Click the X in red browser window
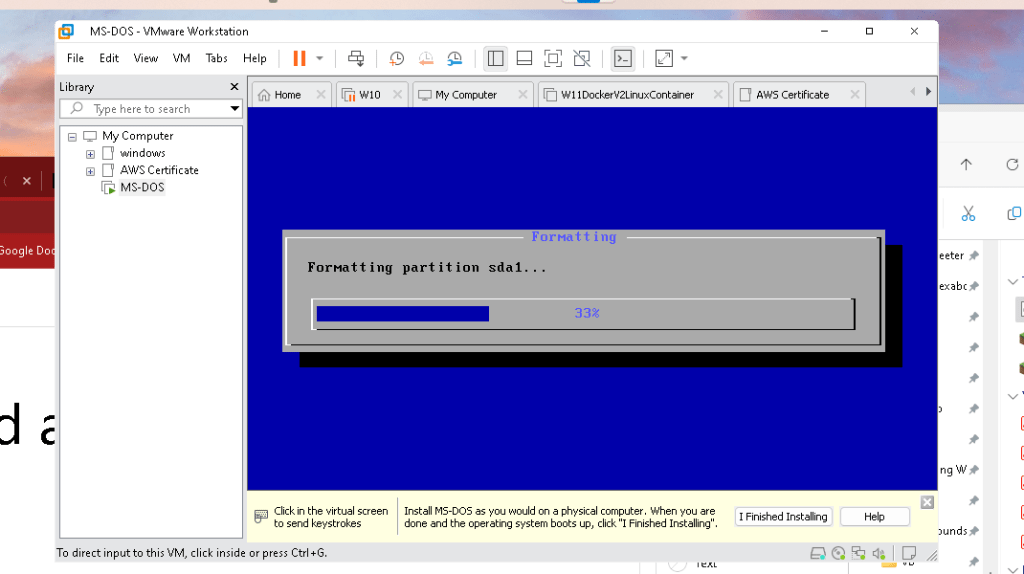This screenshot has height=574, width=1024. pyautogui.click(x=27, y=181)
